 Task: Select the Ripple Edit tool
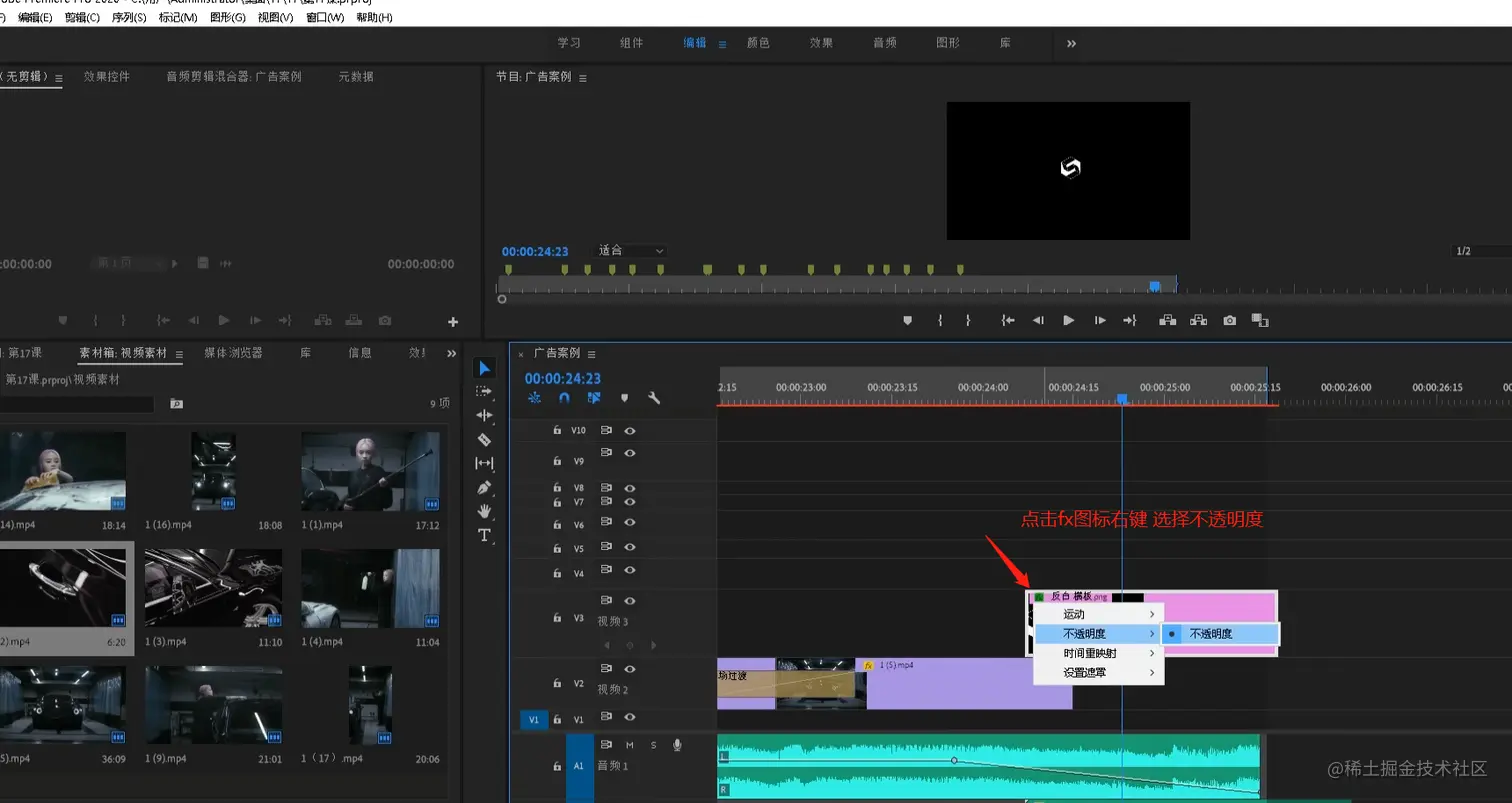[x=484, y=415]
